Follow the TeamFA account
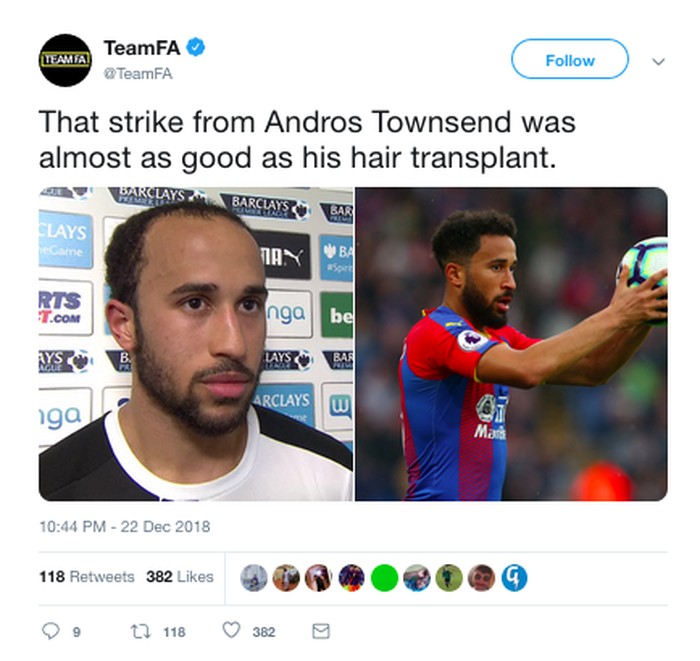 (x=570, y=59)
